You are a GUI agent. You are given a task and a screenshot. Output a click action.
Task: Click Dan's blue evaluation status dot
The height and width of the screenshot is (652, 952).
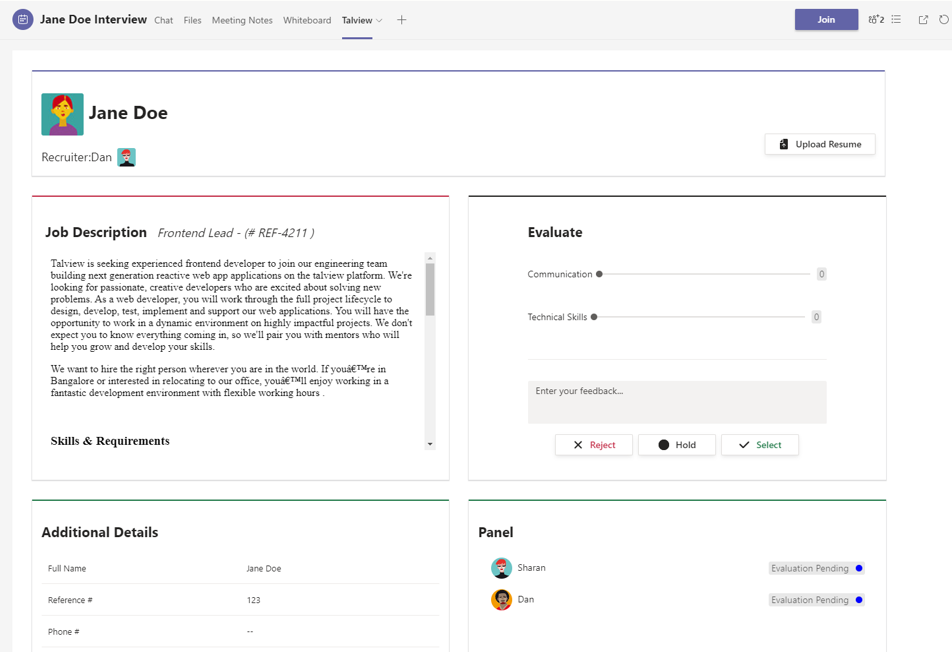(x=858, y=600)
